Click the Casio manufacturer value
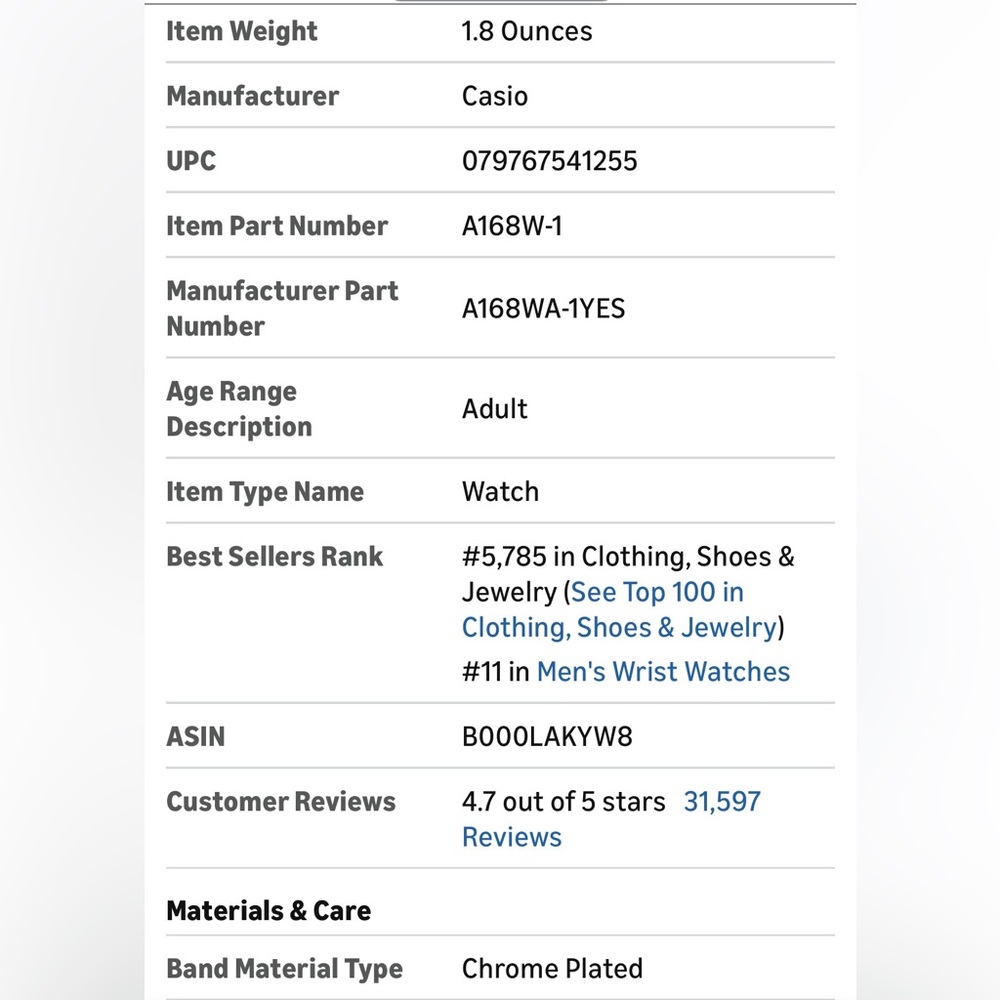1000x1000 pixels. point(495,96)
